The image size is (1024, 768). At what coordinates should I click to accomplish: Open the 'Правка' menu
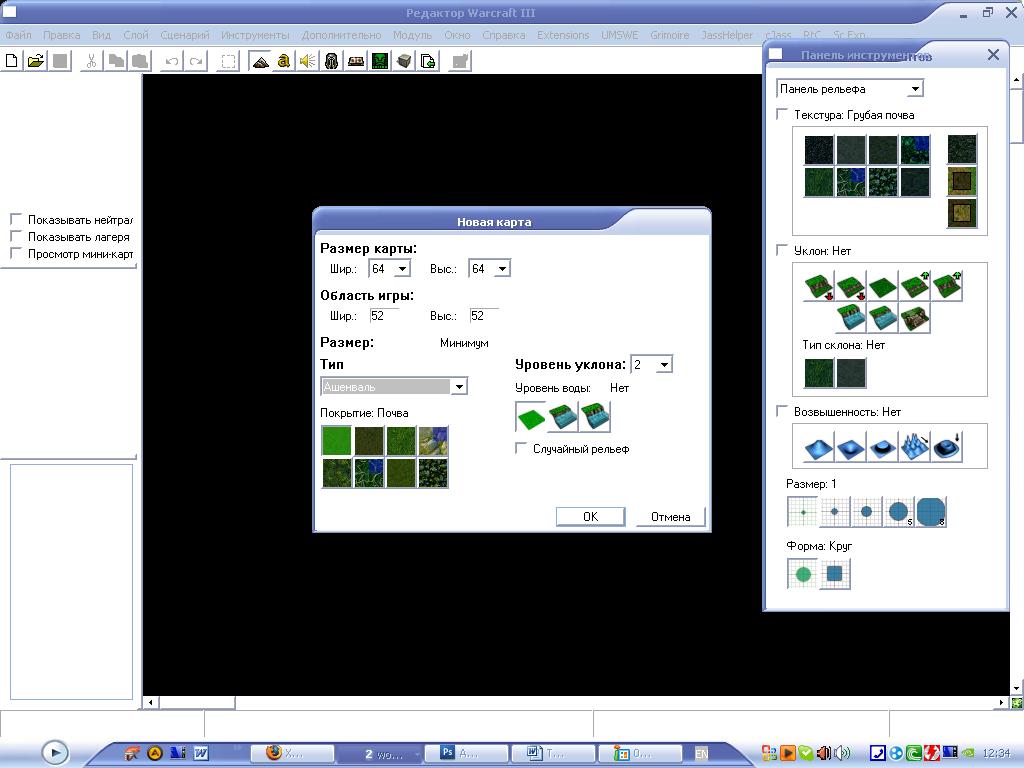[61, 35]
